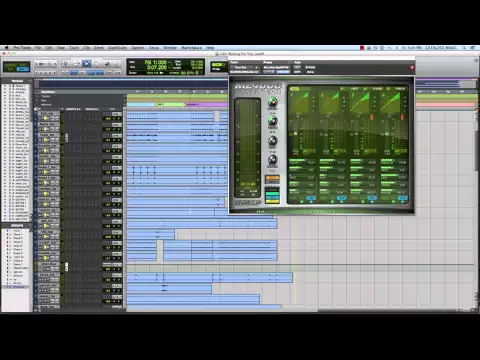Click the blue button under band 4

pyautogui.click(x=403, y=198)
